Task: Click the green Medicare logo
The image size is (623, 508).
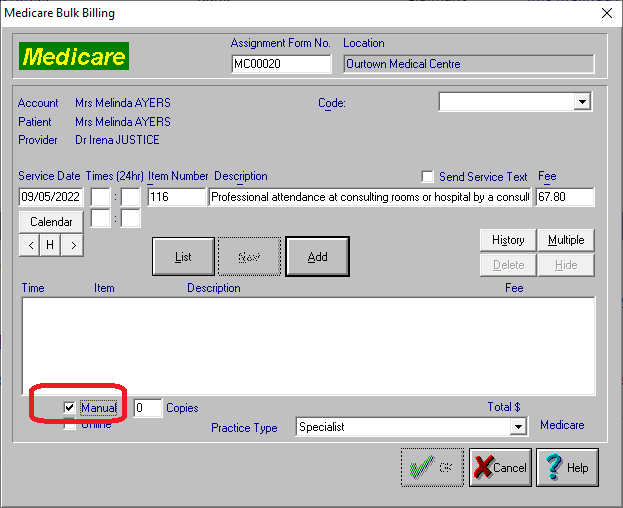Action: 74,56
